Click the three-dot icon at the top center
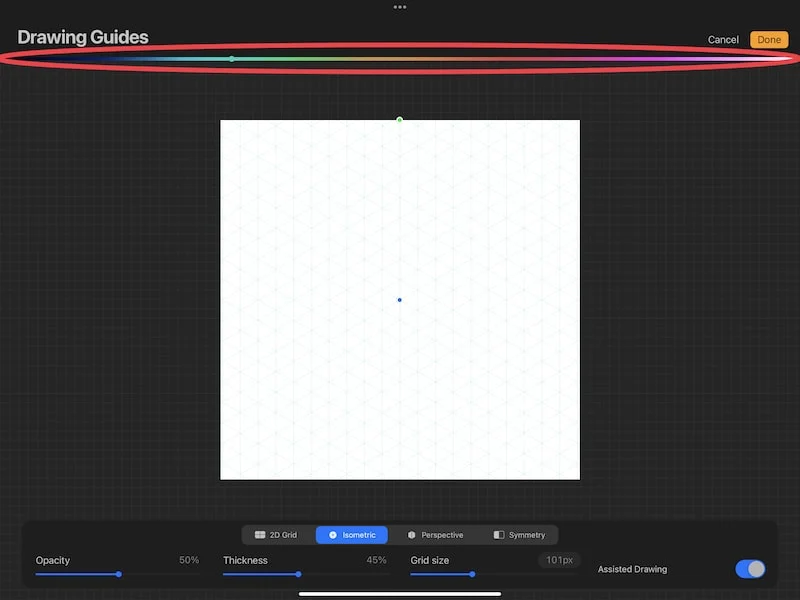Viewport: 800px width, 600px height. click(x=400, y=7)
